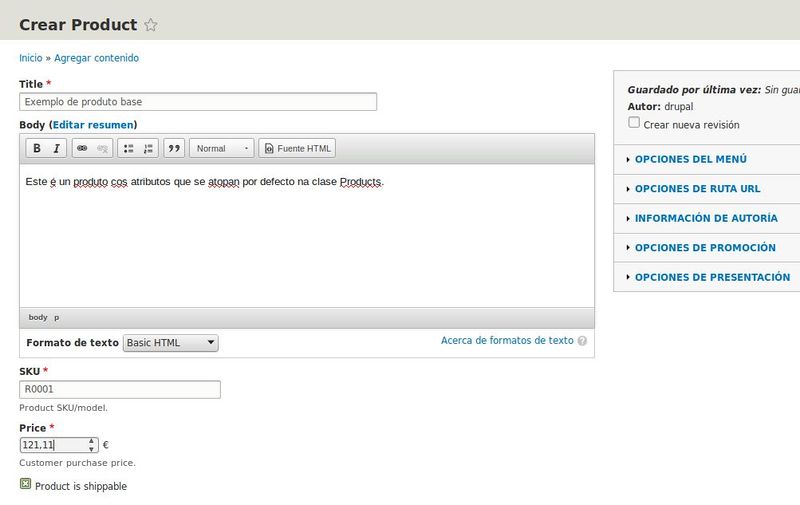
Task: Add the page to shortcuts with the star icon
Action: 151,24
